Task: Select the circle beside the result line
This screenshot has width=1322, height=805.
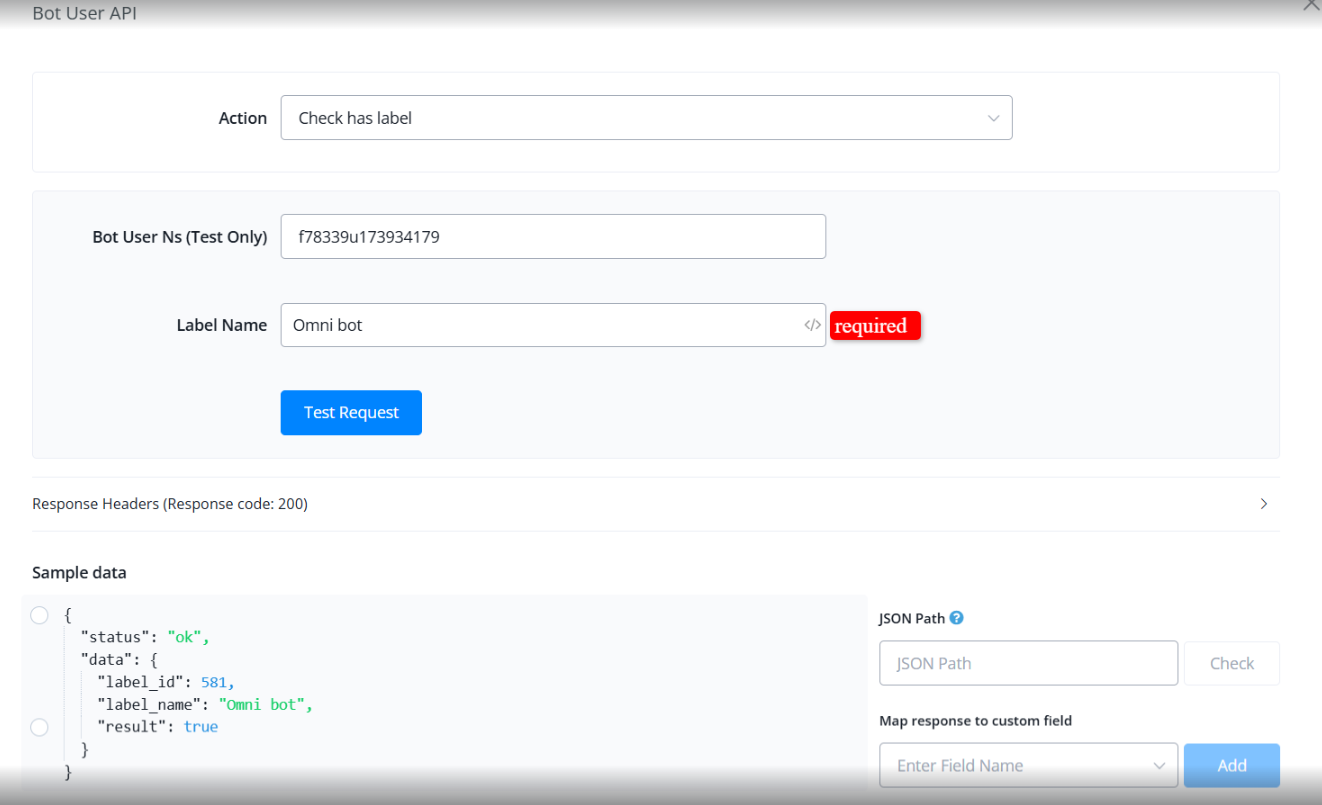Action: pos(40,727)
